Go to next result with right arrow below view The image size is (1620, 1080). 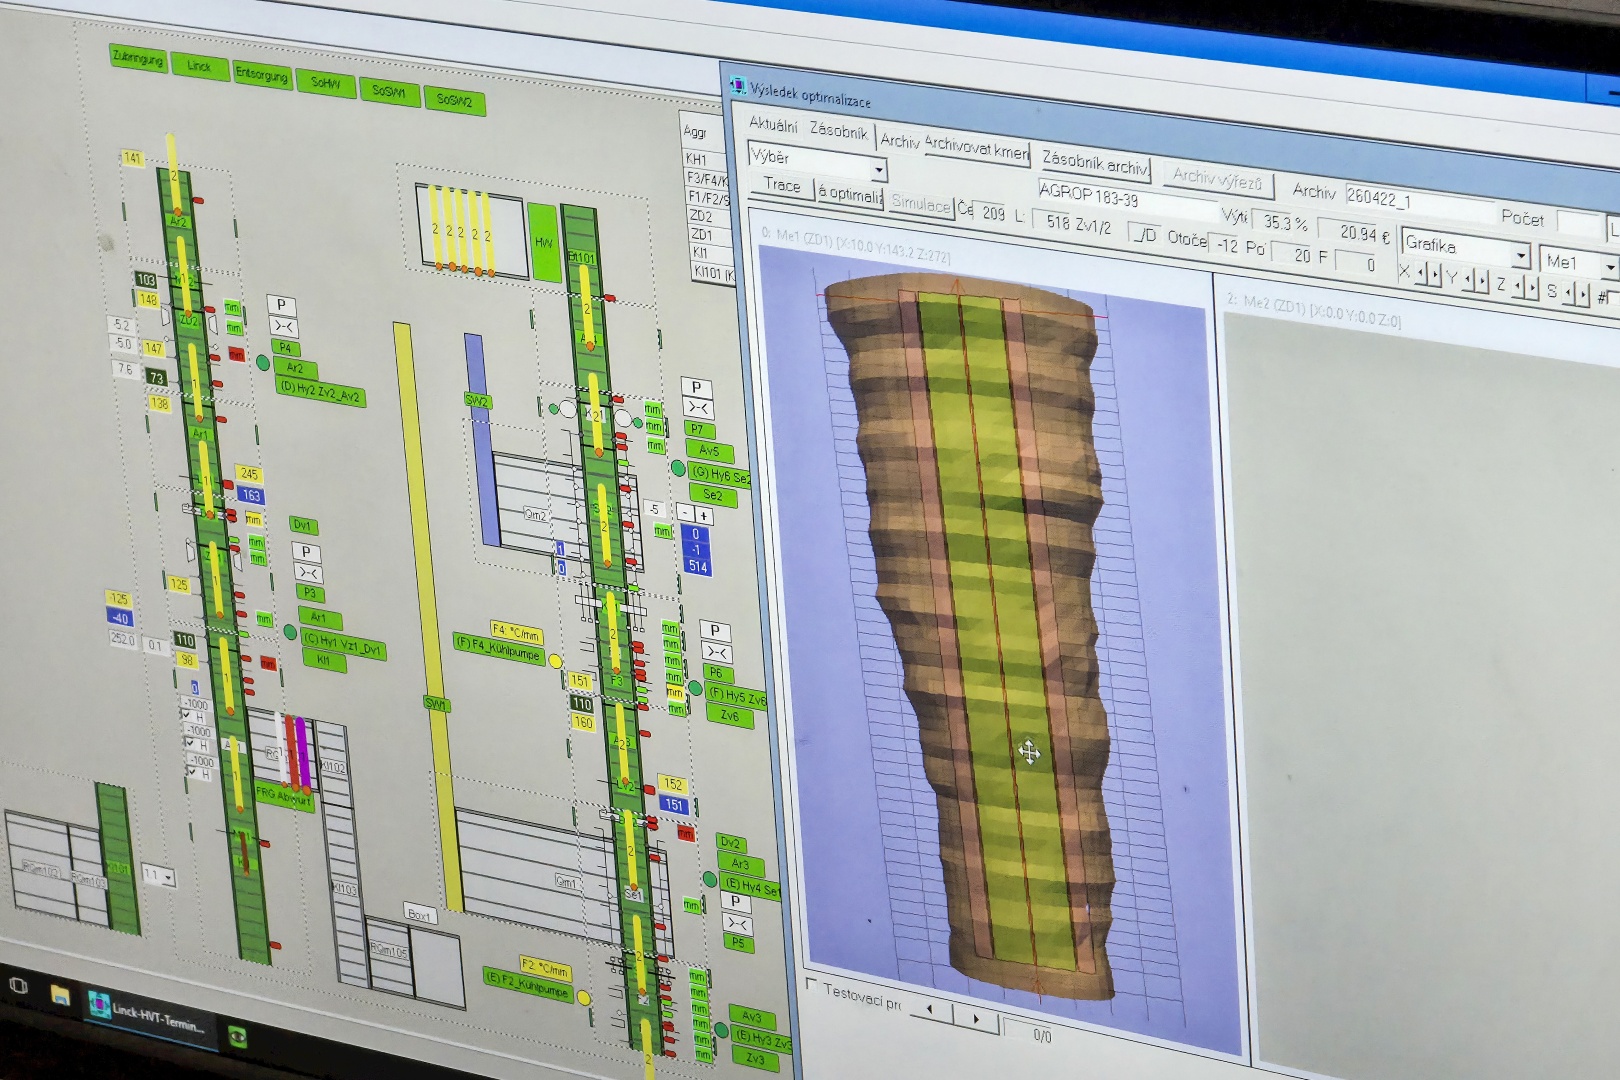(977, 1018)
